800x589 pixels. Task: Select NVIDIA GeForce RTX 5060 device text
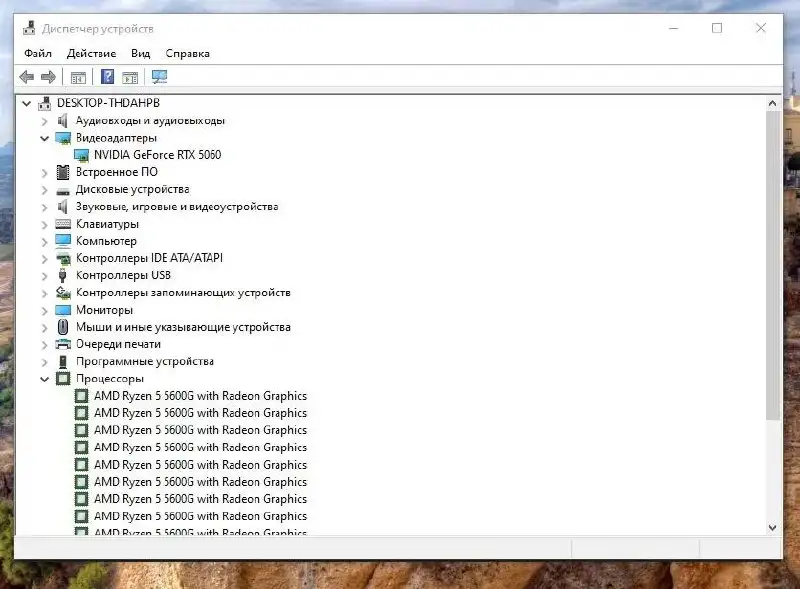(157, 155)
